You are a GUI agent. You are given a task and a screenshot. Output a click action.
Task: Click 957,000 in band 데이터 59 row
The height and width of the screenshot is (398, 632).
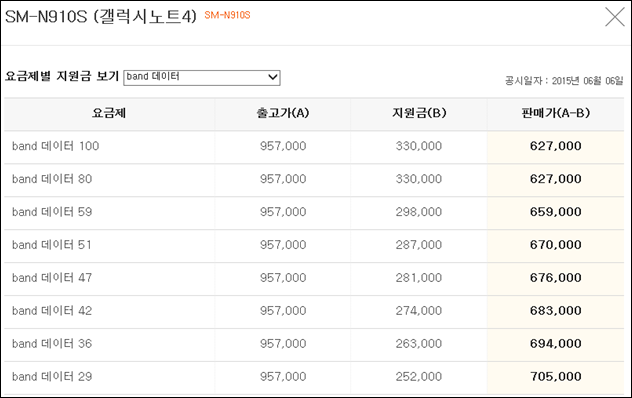(283, 212)
